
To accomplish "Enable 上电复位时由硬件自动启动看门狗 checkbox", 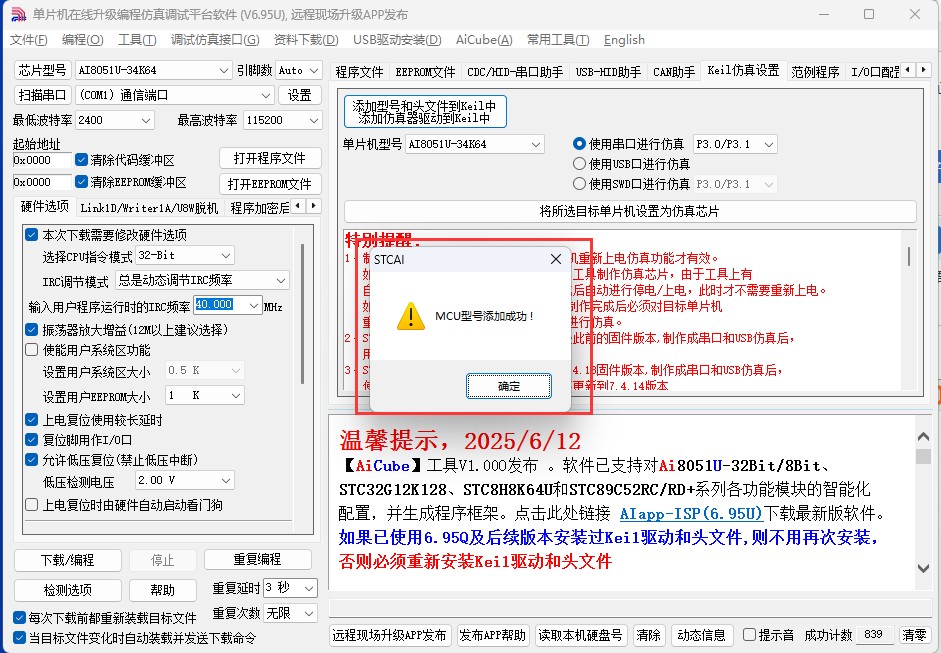I will point(32,505).
